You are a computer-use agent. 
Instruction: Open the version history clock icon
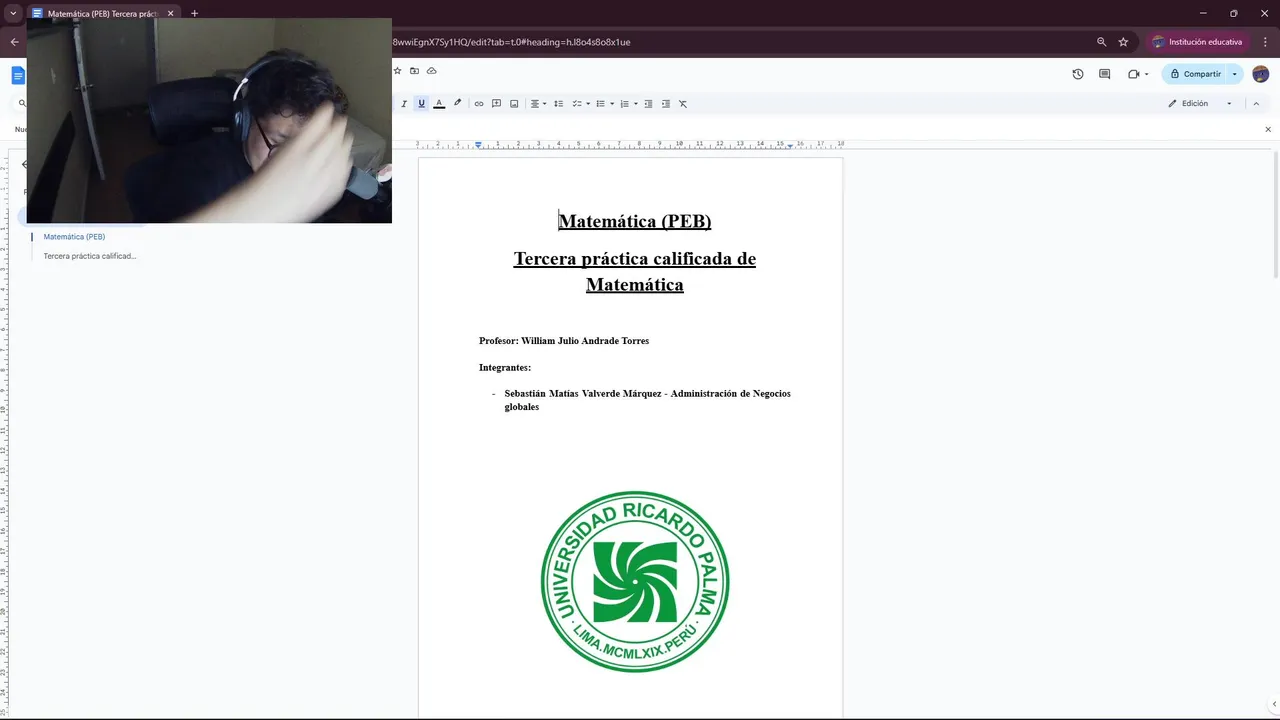tap(1078, 74)
